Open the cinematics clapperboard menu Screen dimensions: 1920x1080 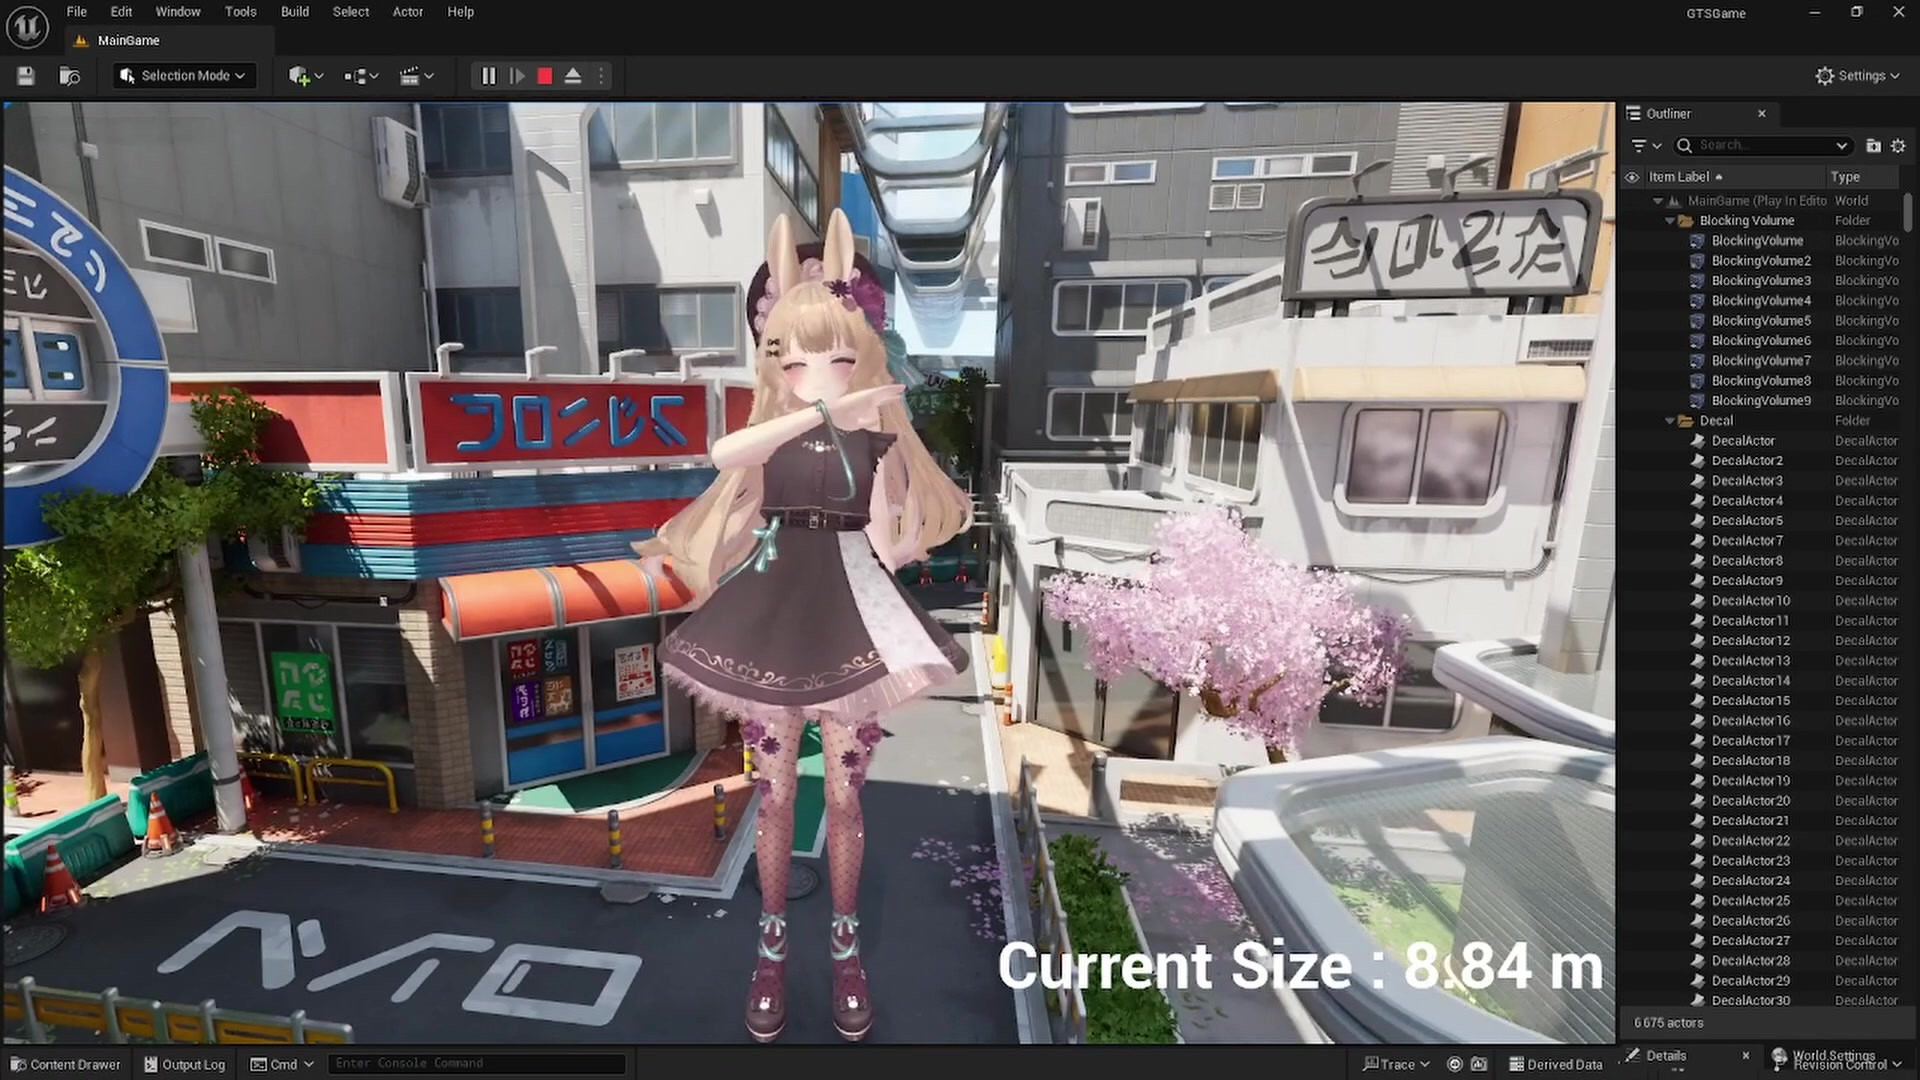pos(416,76)
